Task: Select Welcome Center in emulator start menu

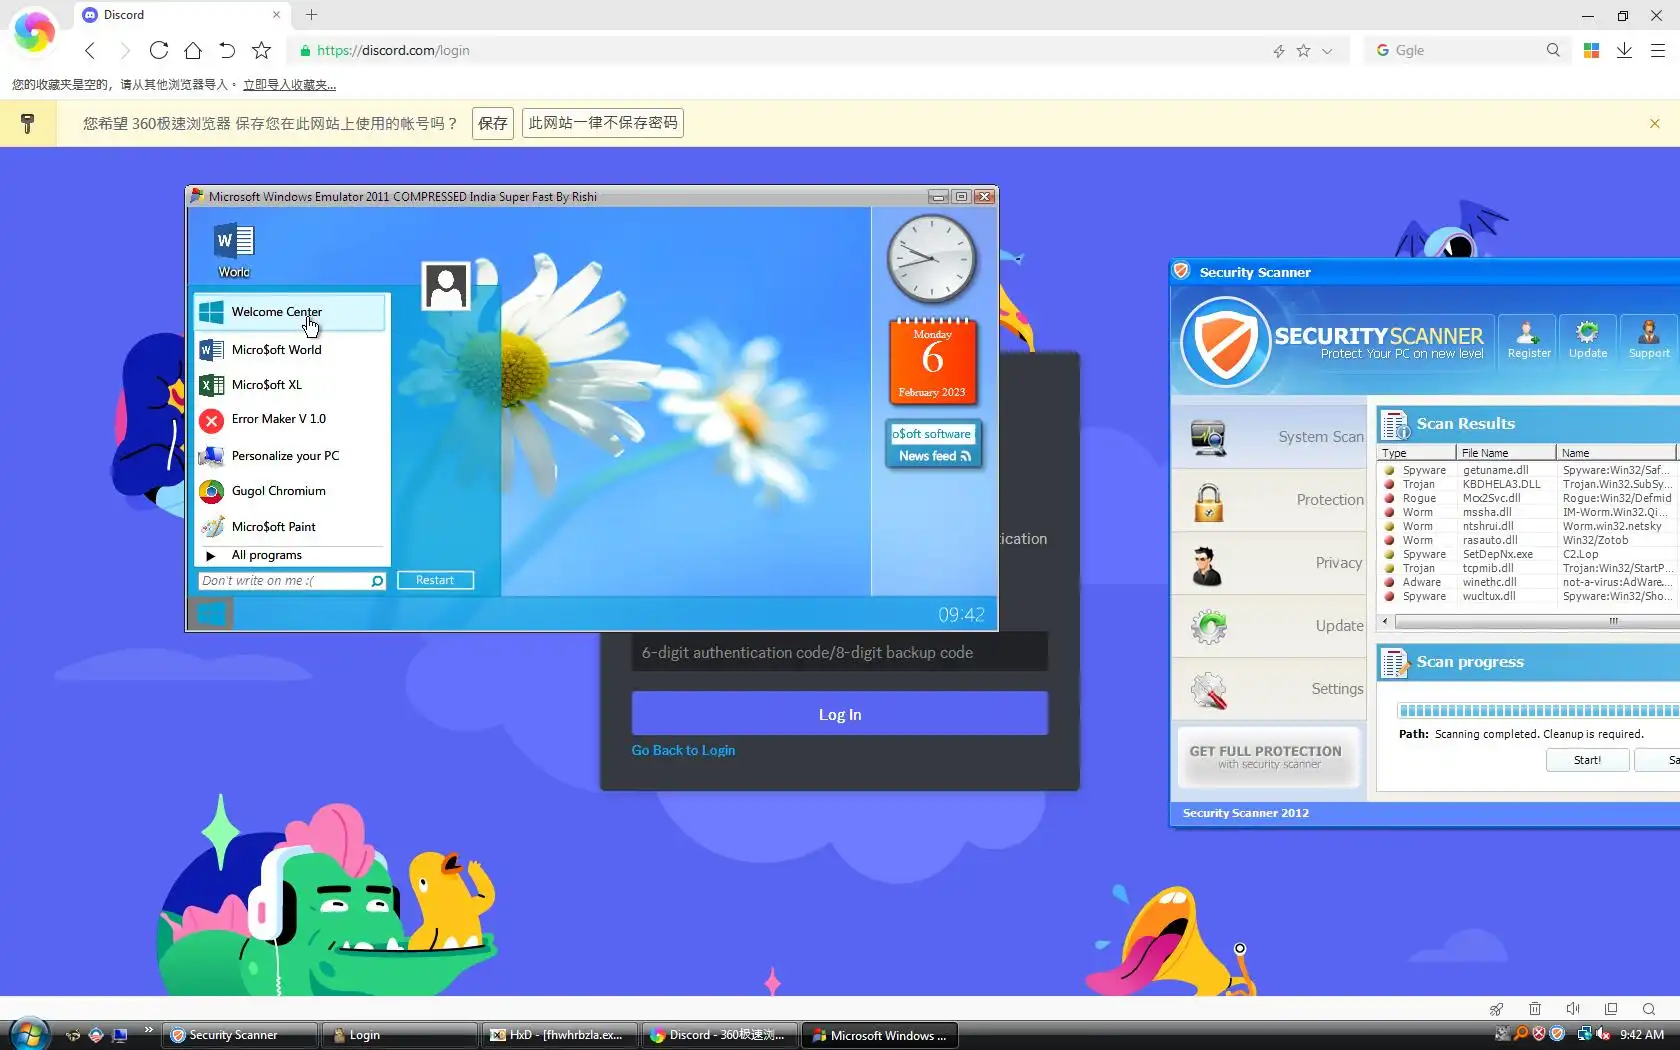Action: click(x=290, y=312)
